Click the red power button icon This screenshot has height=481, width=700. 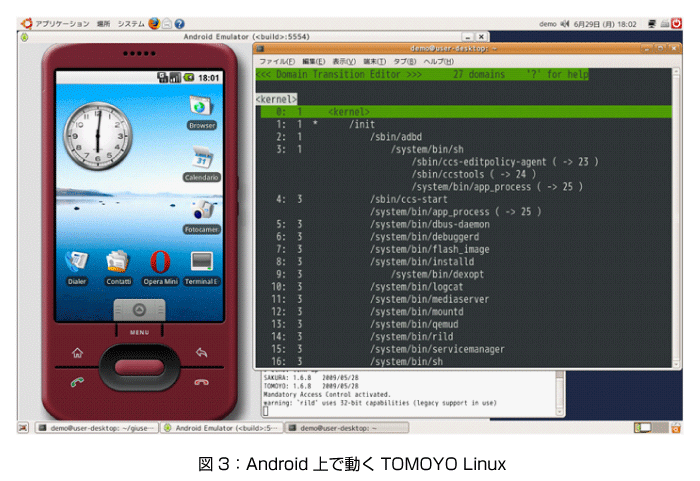[677, 23]
